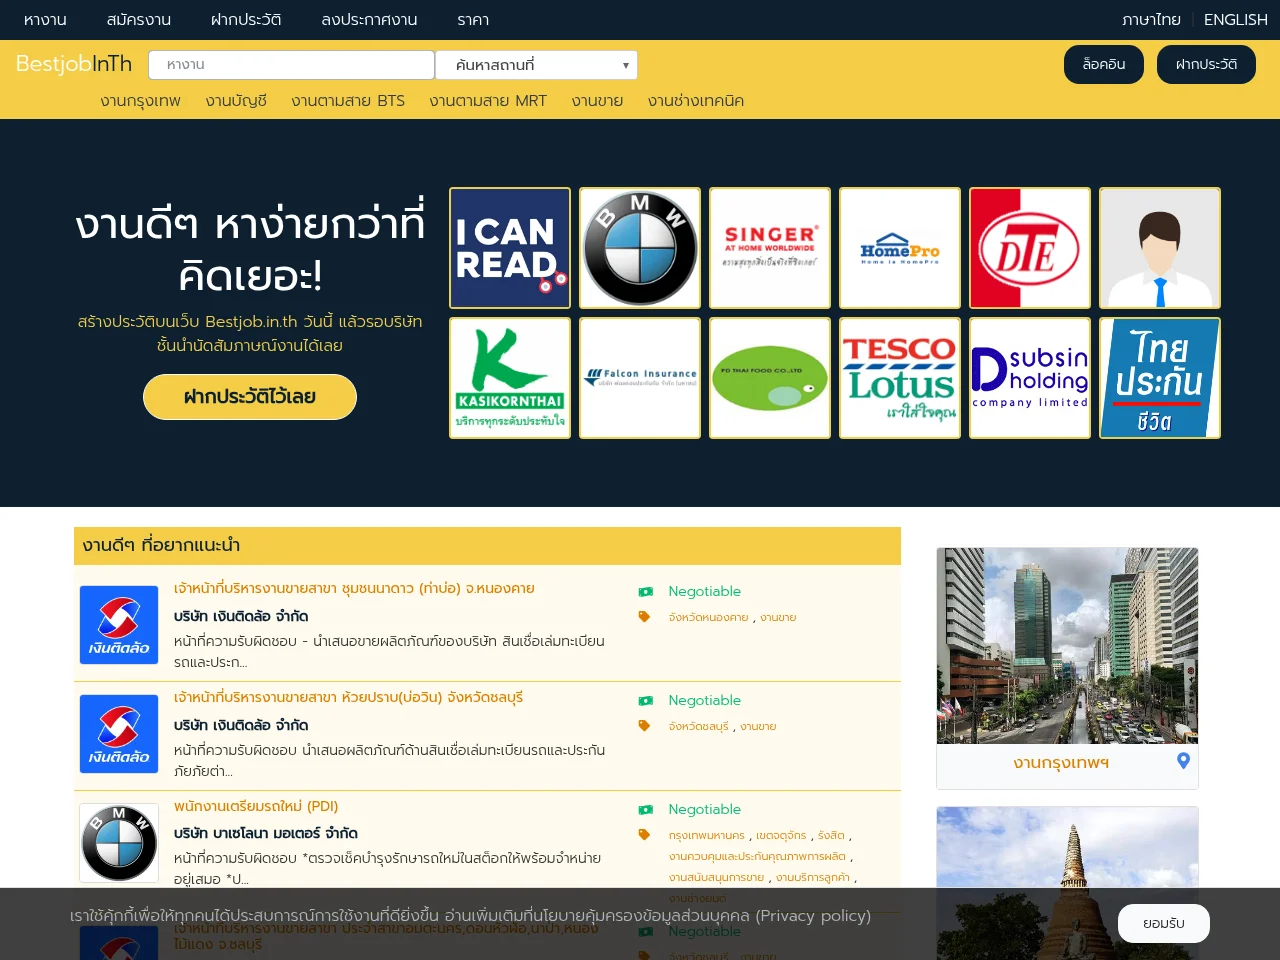The height and width of the screenshot is (960, 1280).
Task: Open job title ห้วยปราบ(บ่อวิน) จังหวัดชลบุรี
Action: click(348, 698)
